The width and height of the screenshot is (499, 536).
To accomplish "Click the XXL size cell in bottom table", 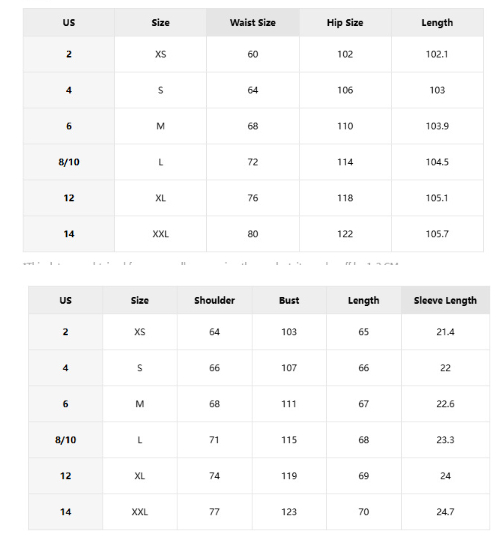I will tap(140, 512).
